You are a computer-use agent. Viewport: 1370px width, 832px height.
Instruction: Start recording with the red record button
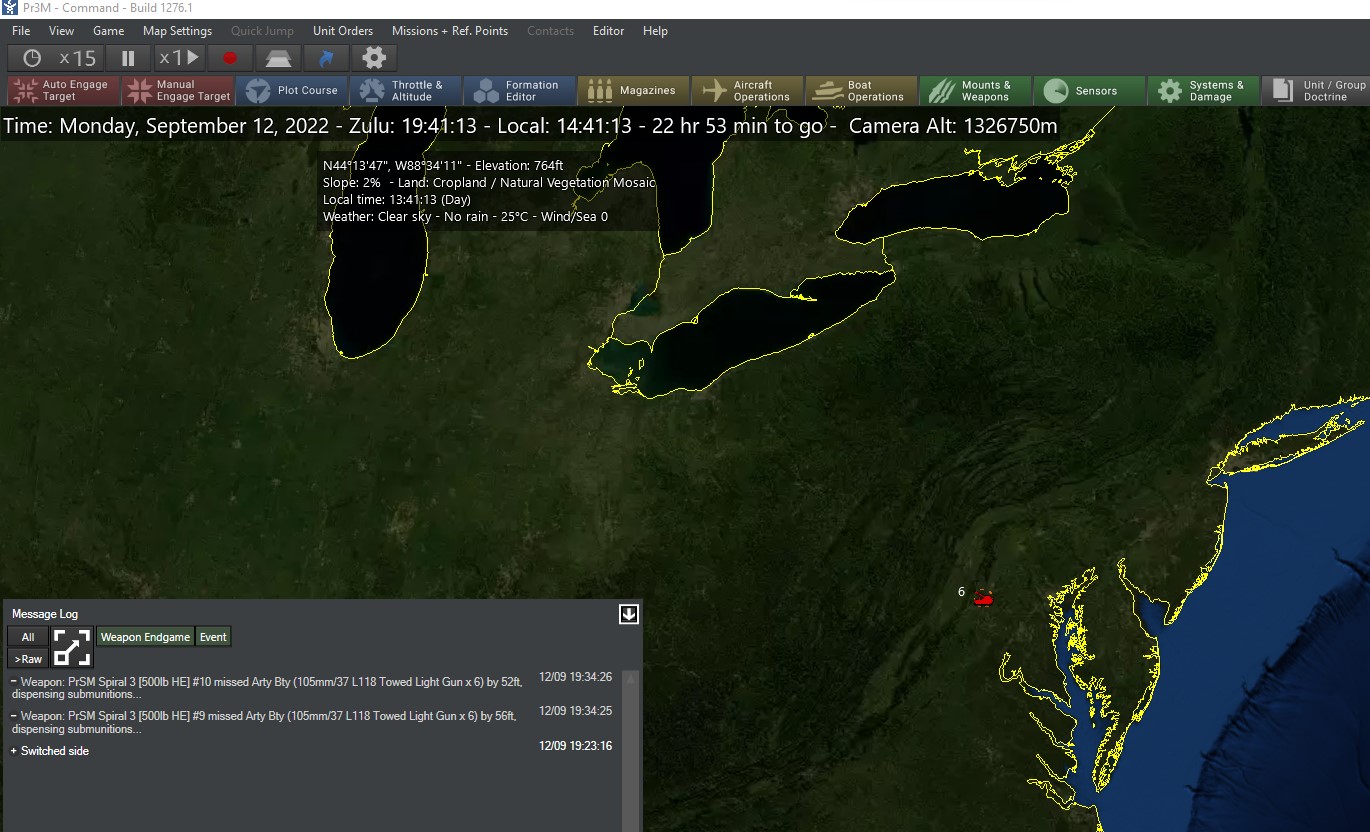(x=230, y=58)
